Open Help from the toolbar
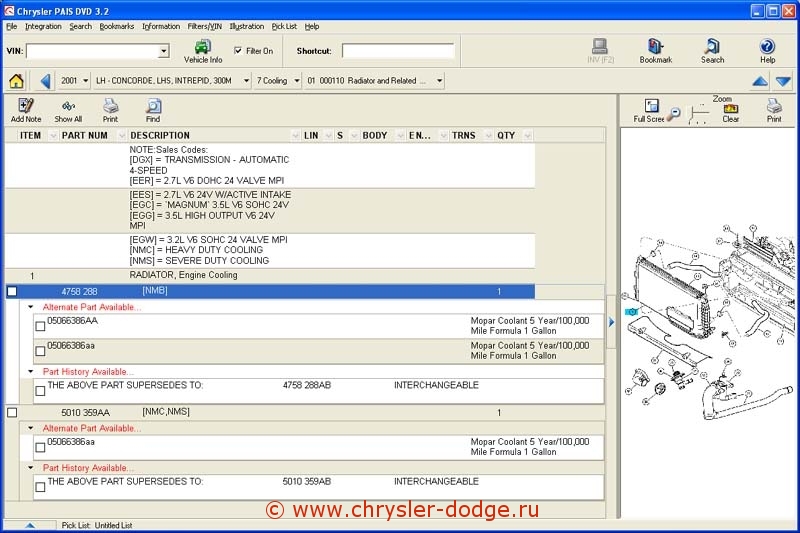 point(767,51)
